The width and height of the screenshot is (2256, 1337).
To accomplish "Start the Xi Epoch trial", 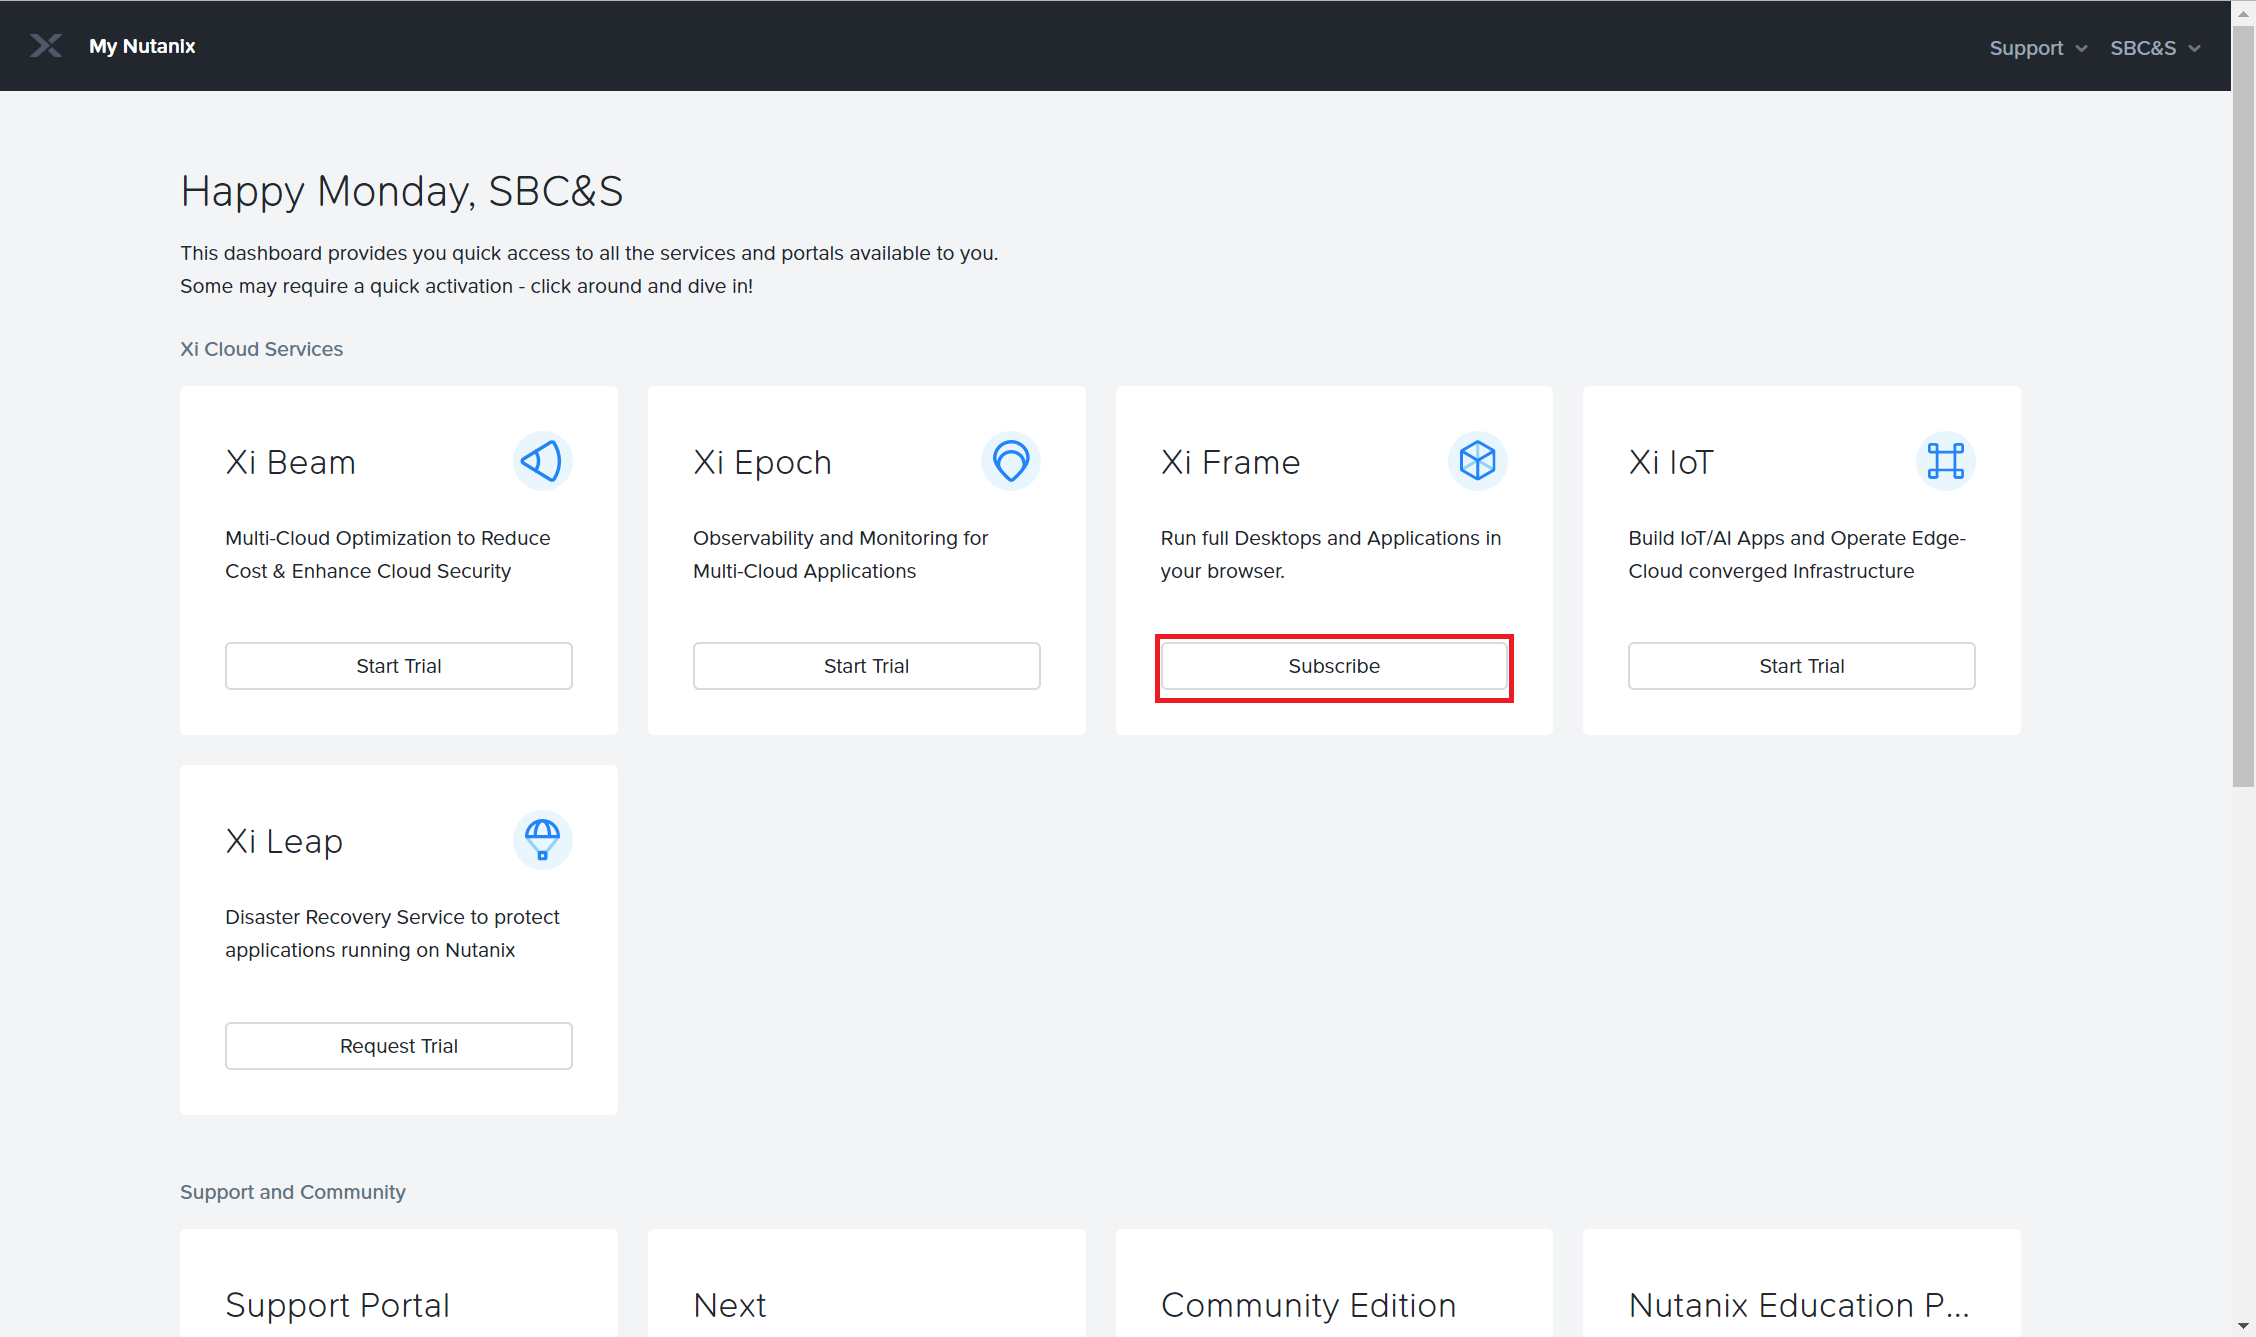I will coord(866,666).
